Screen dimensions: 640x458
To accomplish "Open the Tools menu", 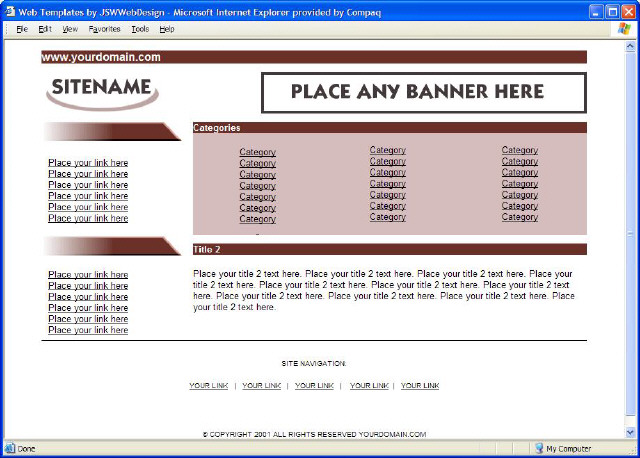I will [x=140, y=29].
